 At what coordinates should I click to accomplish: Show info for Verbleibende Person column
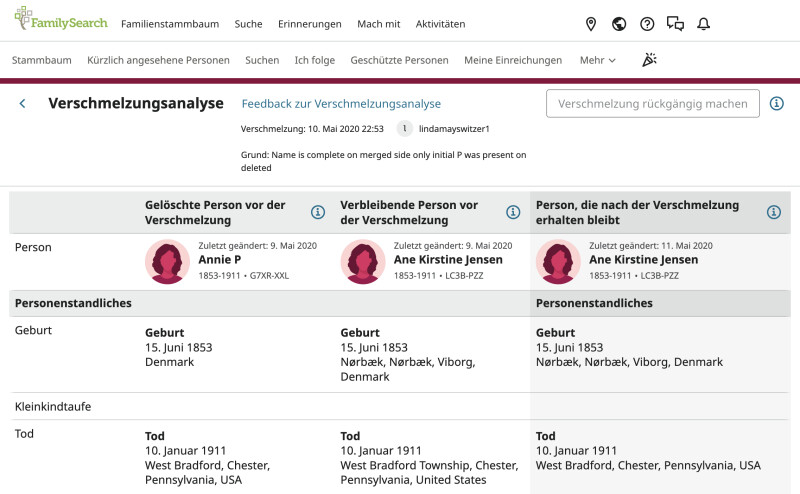tap(513, 212)
